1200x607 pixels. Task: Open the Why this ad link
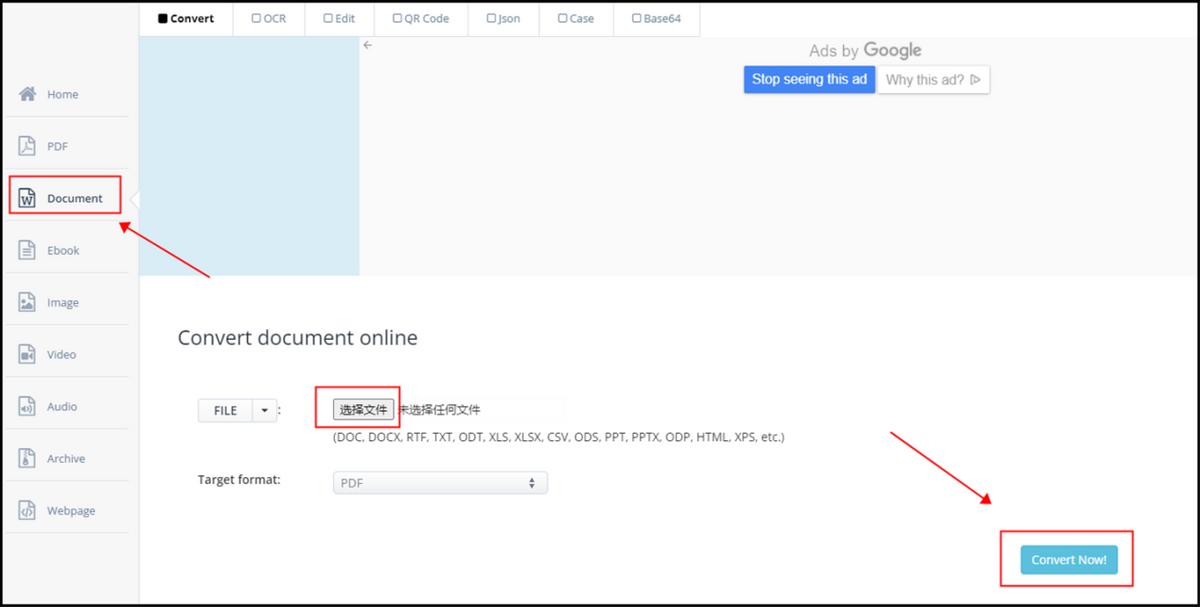[926, 80]
